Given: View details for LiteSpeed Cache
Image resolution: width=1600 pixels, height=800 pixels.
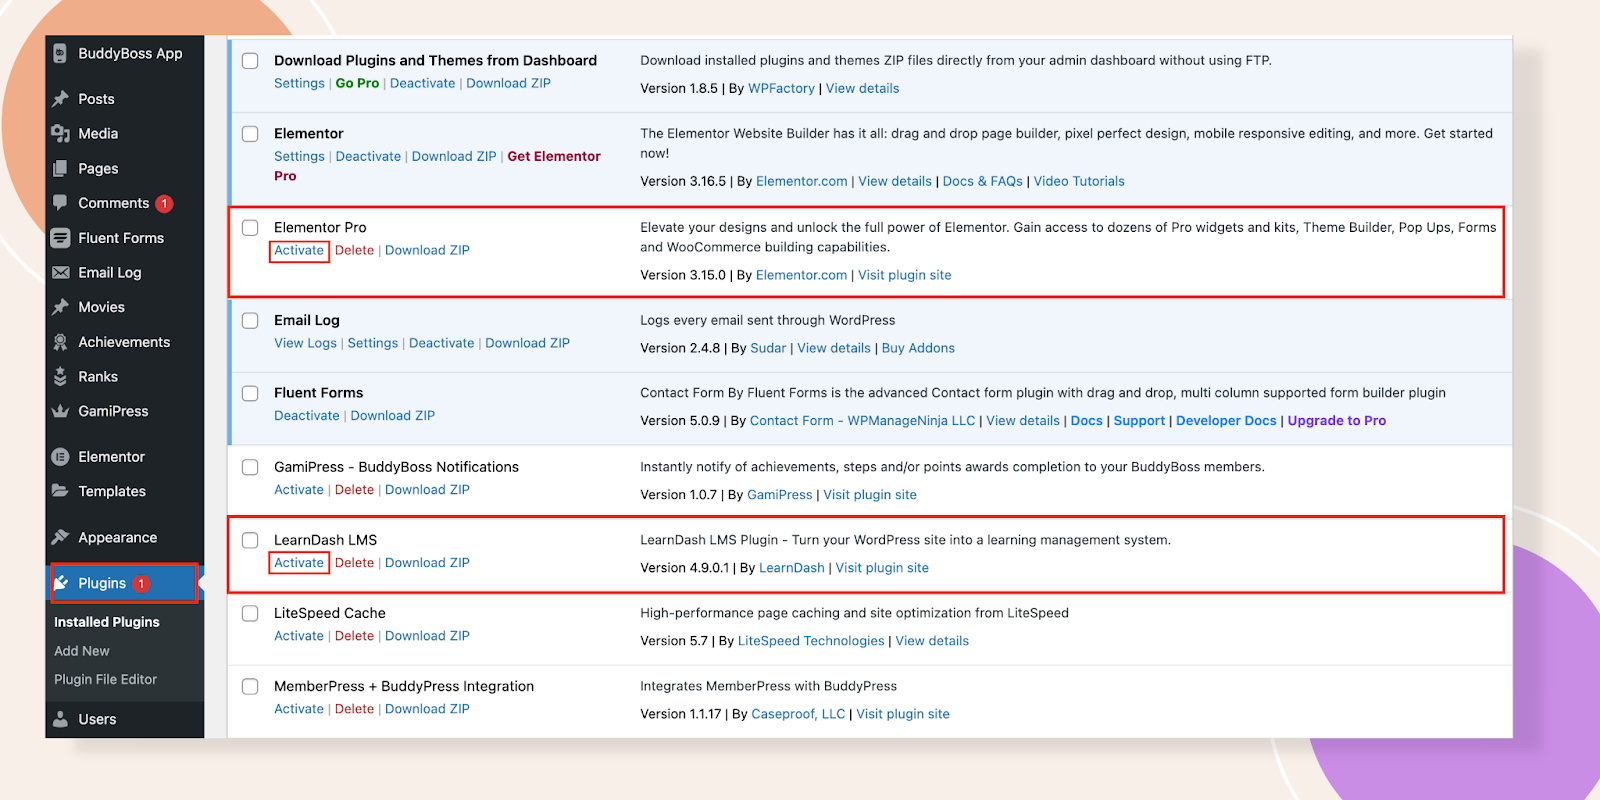Looking at the screenshot, I should [932, 641].
